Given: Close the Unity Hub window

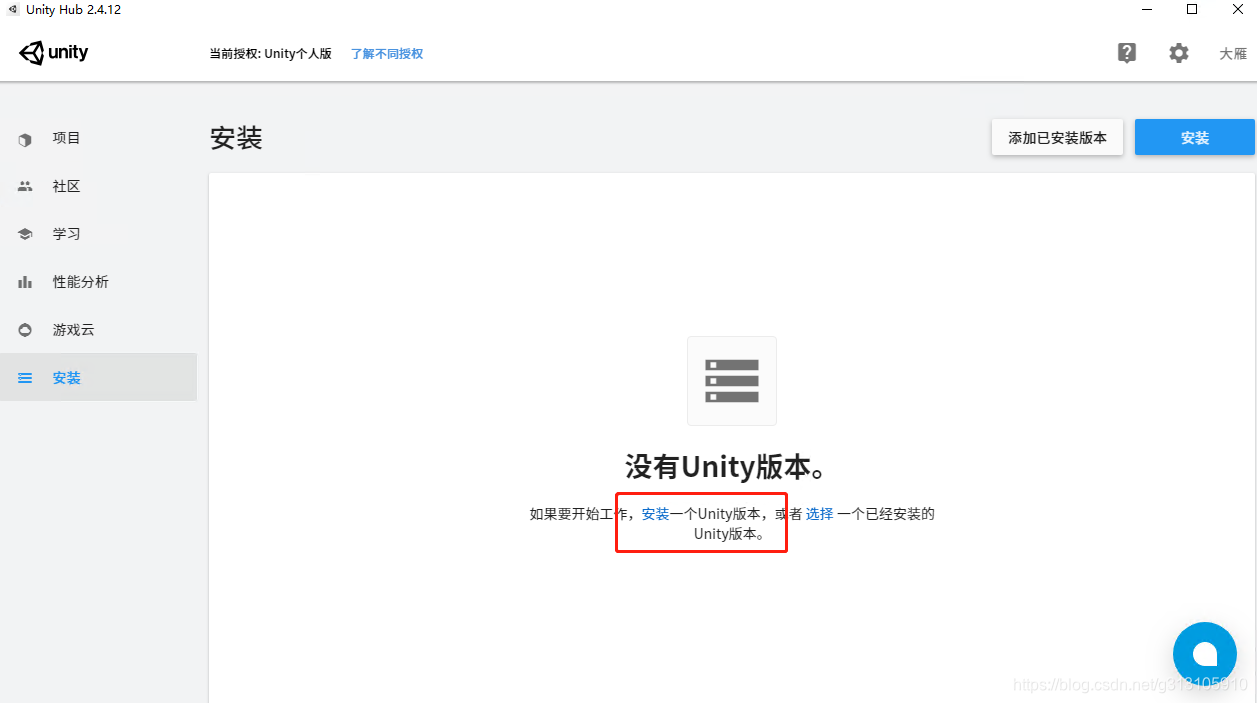Looking at the screenshot, I should click(1237, 9).
